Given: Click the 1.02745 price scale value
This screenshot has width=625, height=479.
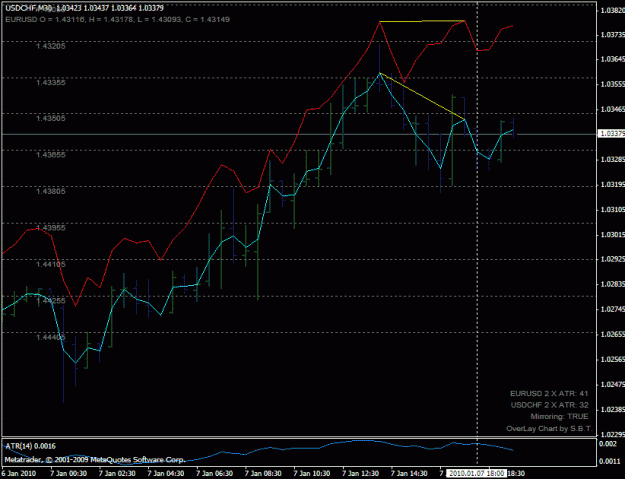Looking at the screenshot, I should point(613,309).
